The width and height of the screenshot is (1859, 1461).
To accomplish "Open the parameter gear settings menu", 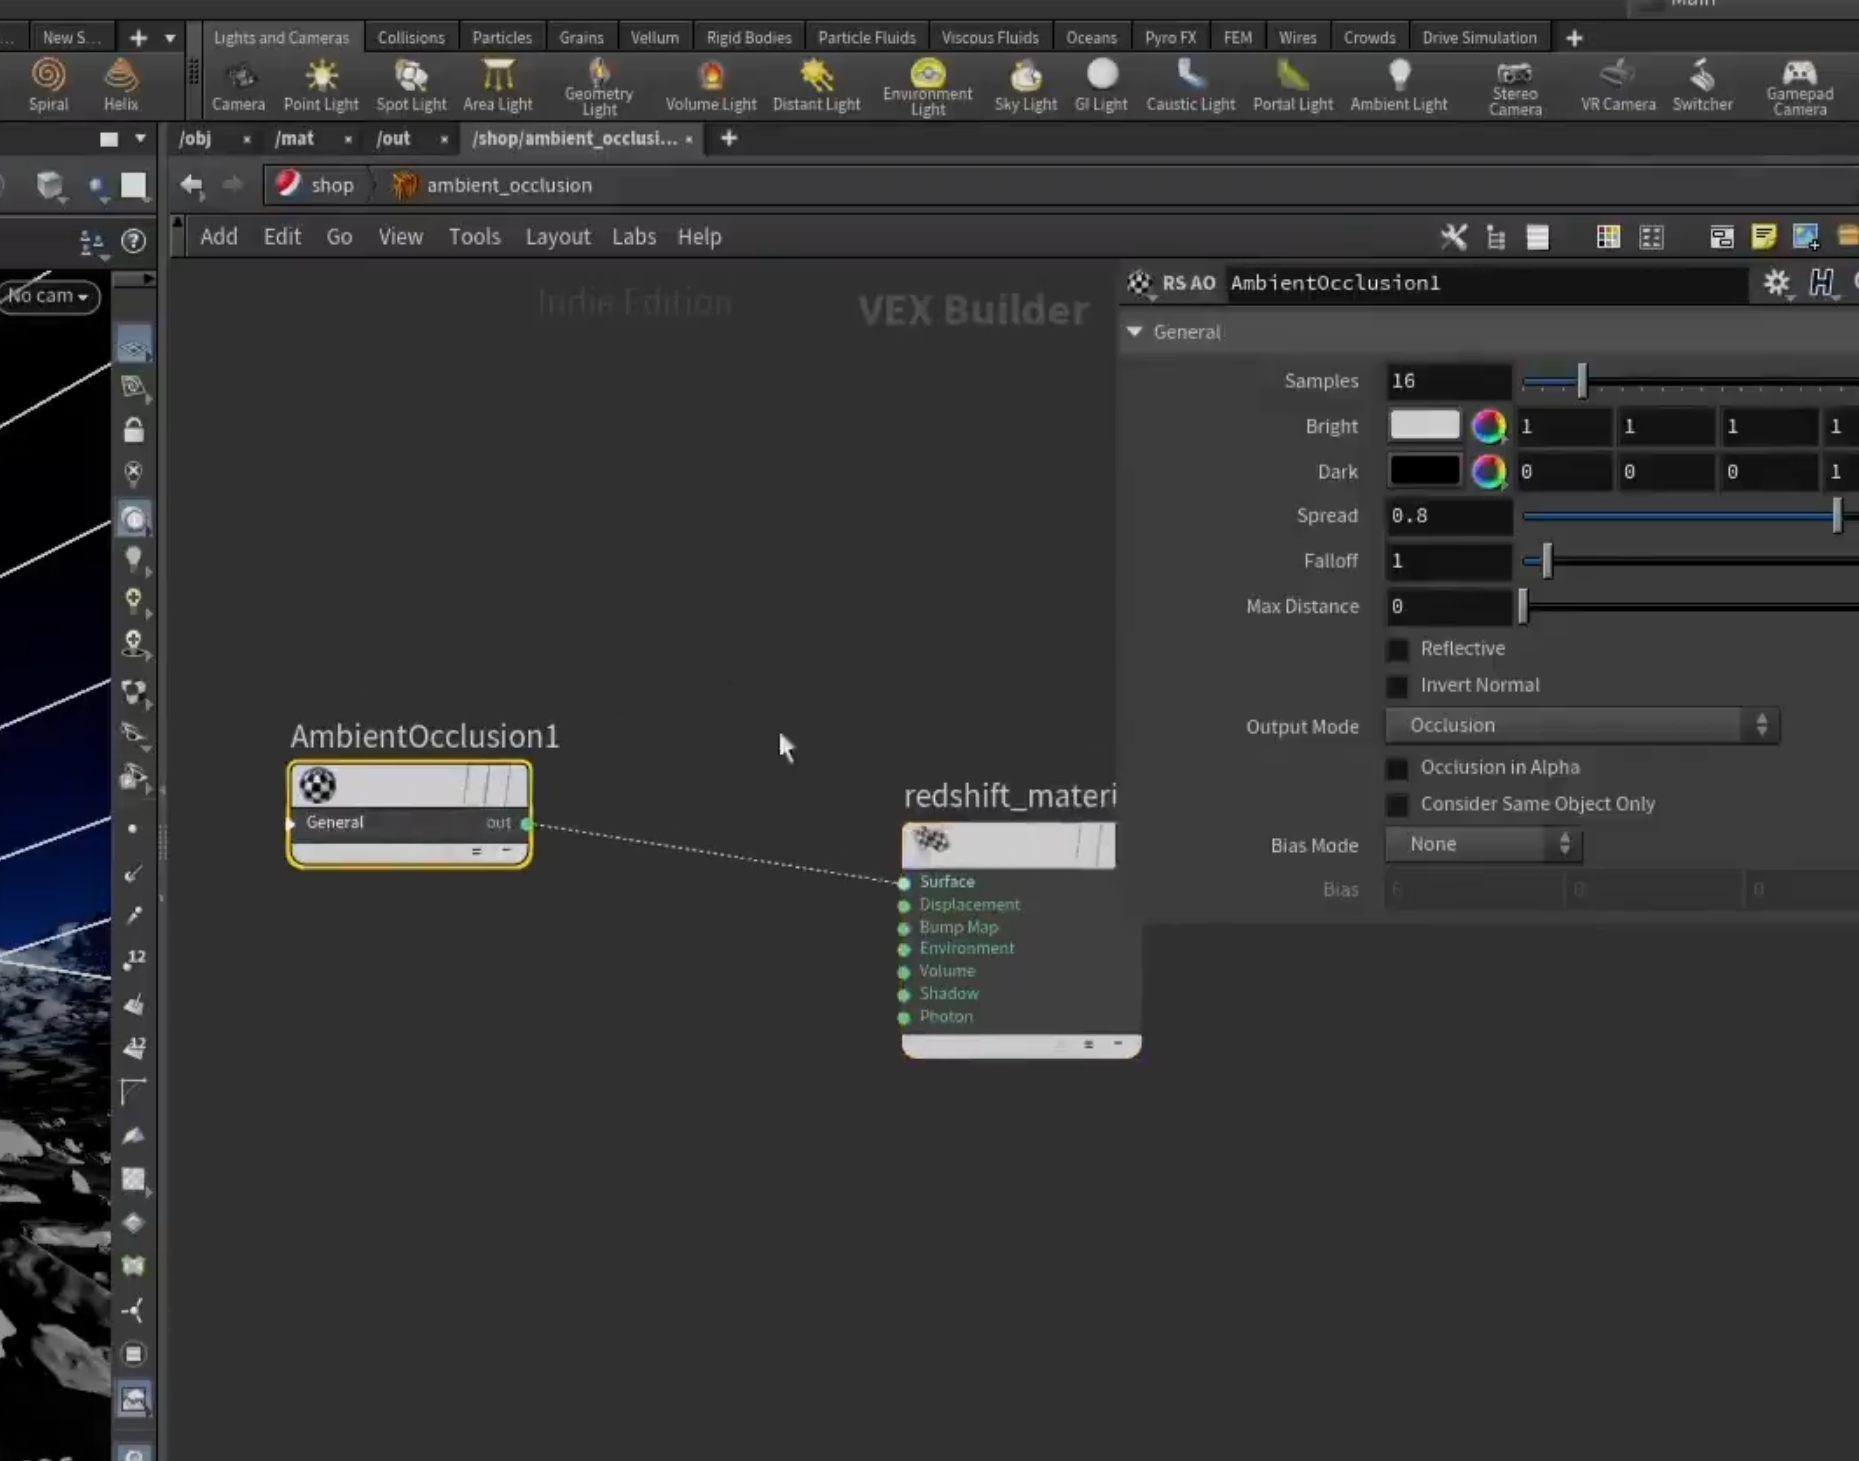I will [1776, 283].
